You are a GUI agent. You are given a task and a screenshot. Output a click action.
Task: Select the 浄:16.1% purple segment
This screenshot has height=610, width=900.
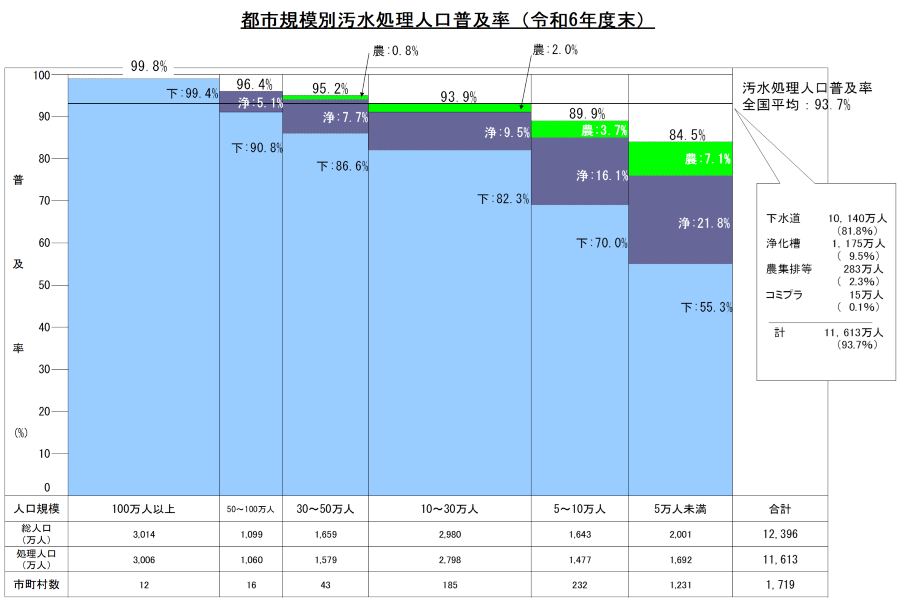point(602,176)
